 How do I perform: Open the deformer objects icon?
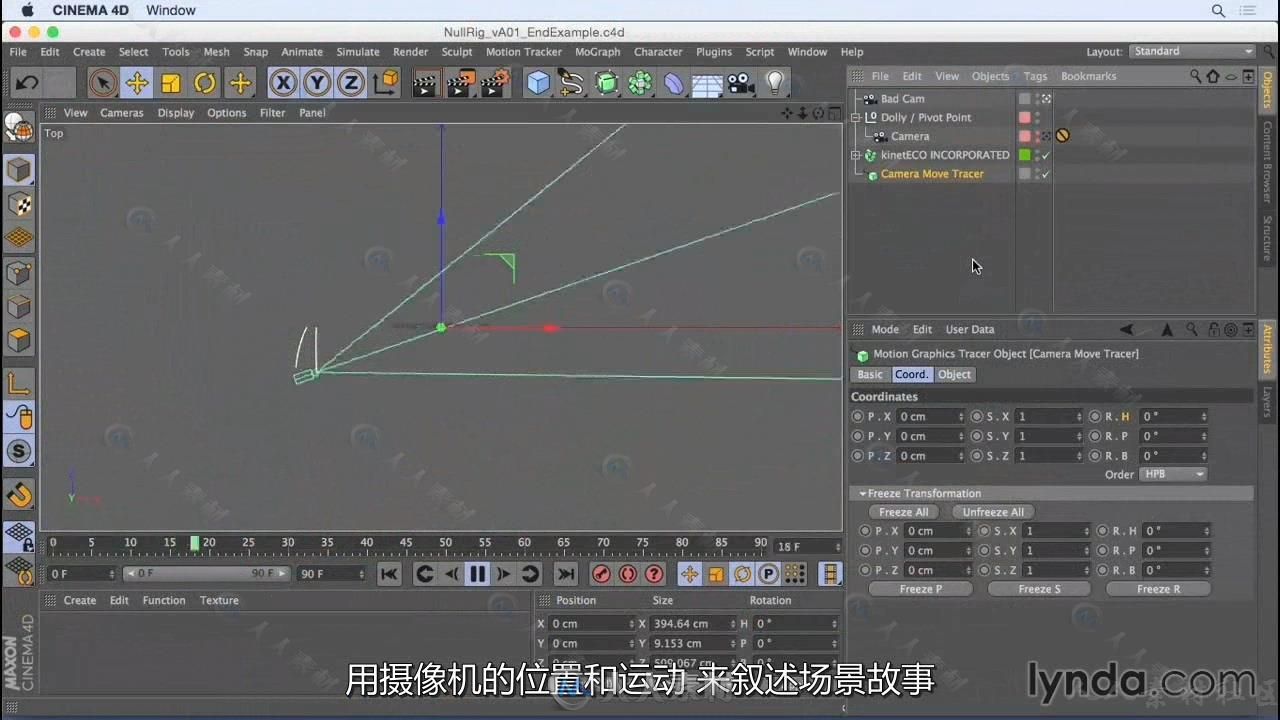point(674,83)
